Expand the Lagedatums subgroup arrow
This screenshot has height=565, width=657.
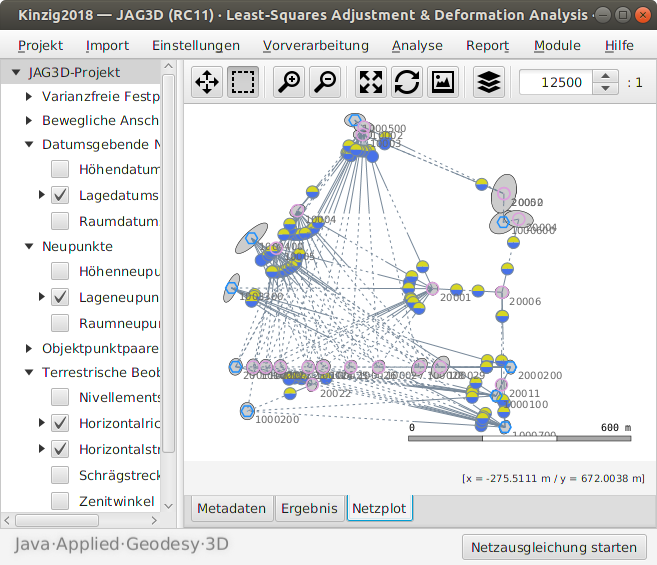pyautogui.click(x=41, y=195)
